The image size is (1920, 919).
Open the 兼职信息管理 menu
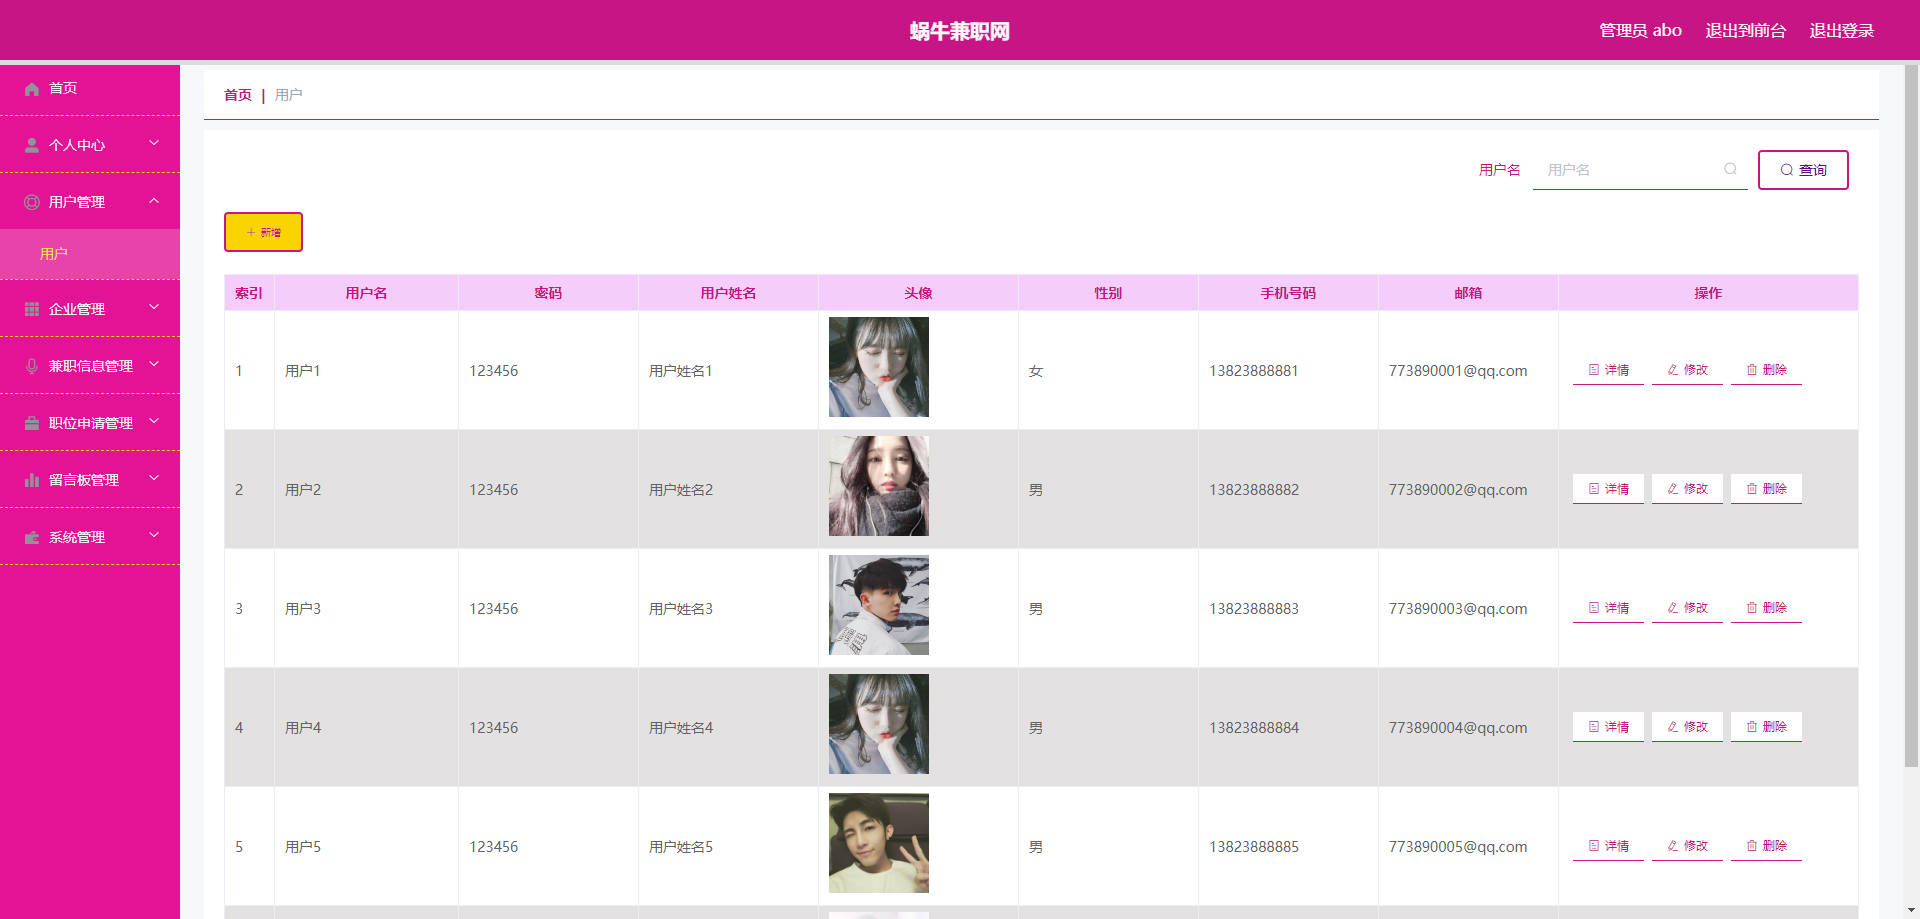(x=90, y=366)
